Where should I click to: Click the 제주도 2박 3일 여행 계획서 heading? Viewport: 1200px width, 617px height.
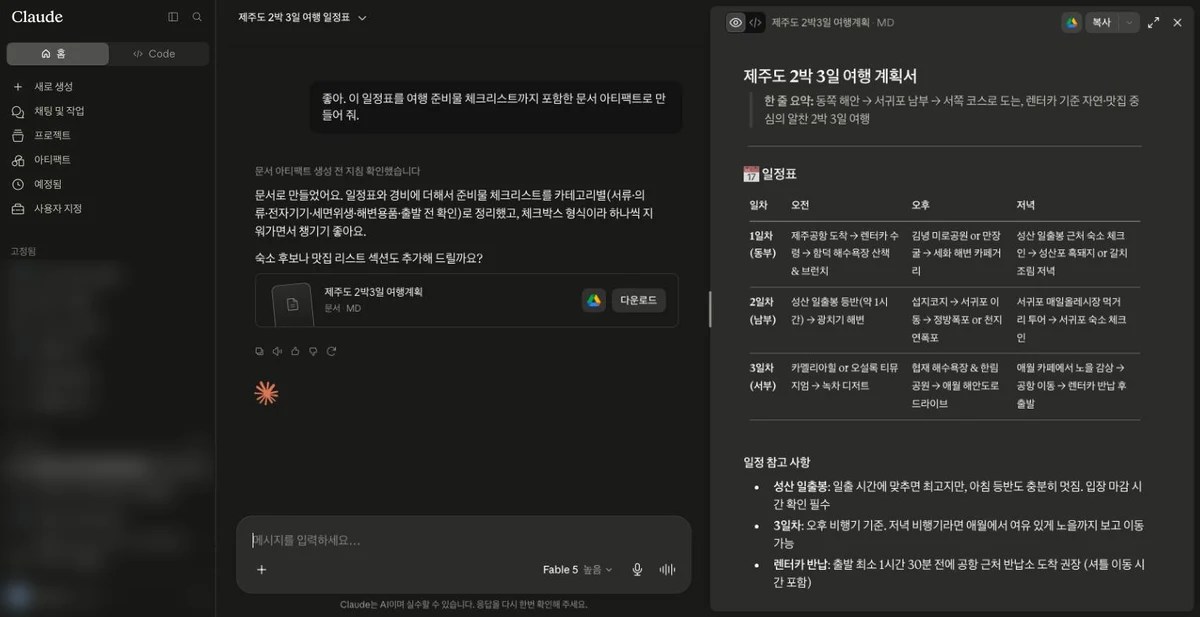[830, 75]
